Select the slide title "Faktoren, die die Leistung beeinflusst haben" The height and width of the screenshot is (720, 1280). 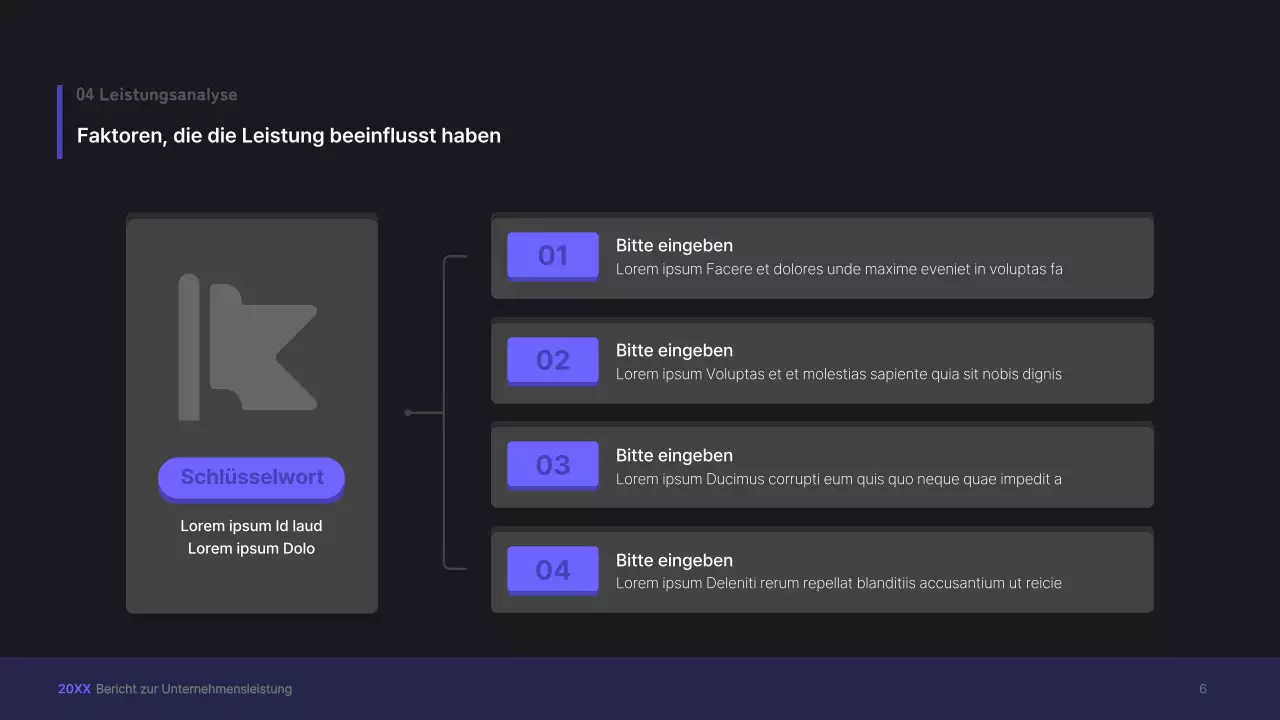click(x=289, y=136)
